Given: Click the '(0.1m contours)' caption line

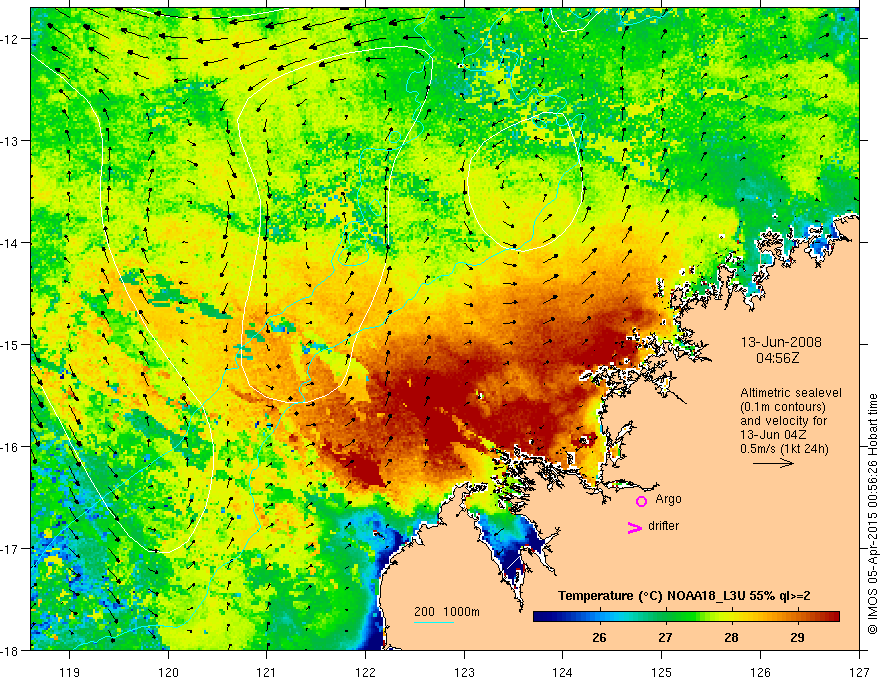Looking at the screenshot, I should click(x=783, y=407).
